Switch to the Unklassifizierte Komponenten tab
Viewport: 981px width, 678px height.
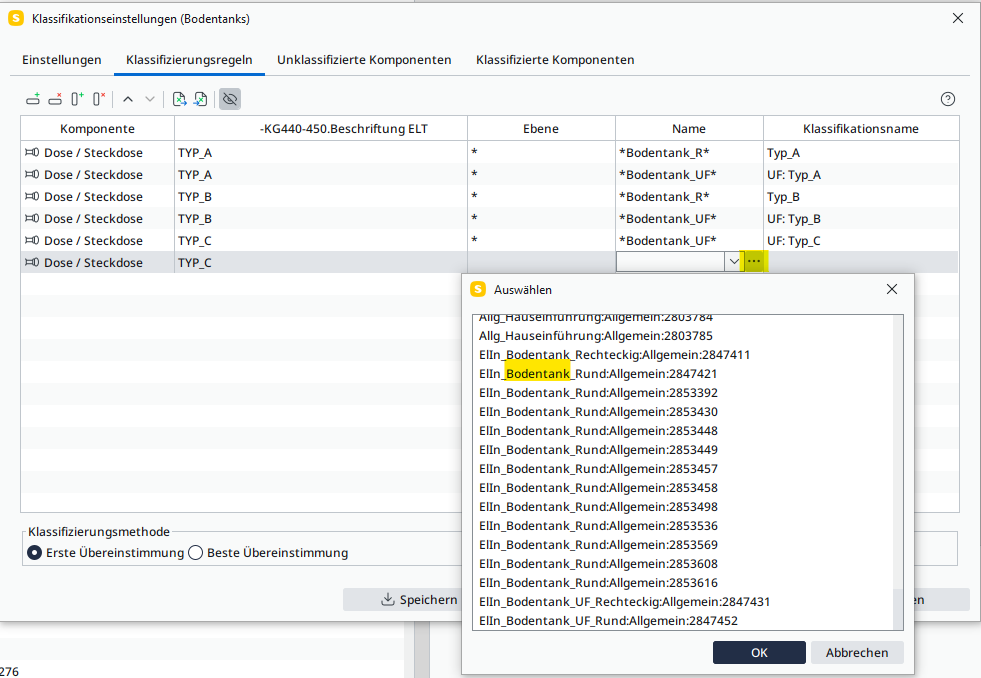point(364,60)
